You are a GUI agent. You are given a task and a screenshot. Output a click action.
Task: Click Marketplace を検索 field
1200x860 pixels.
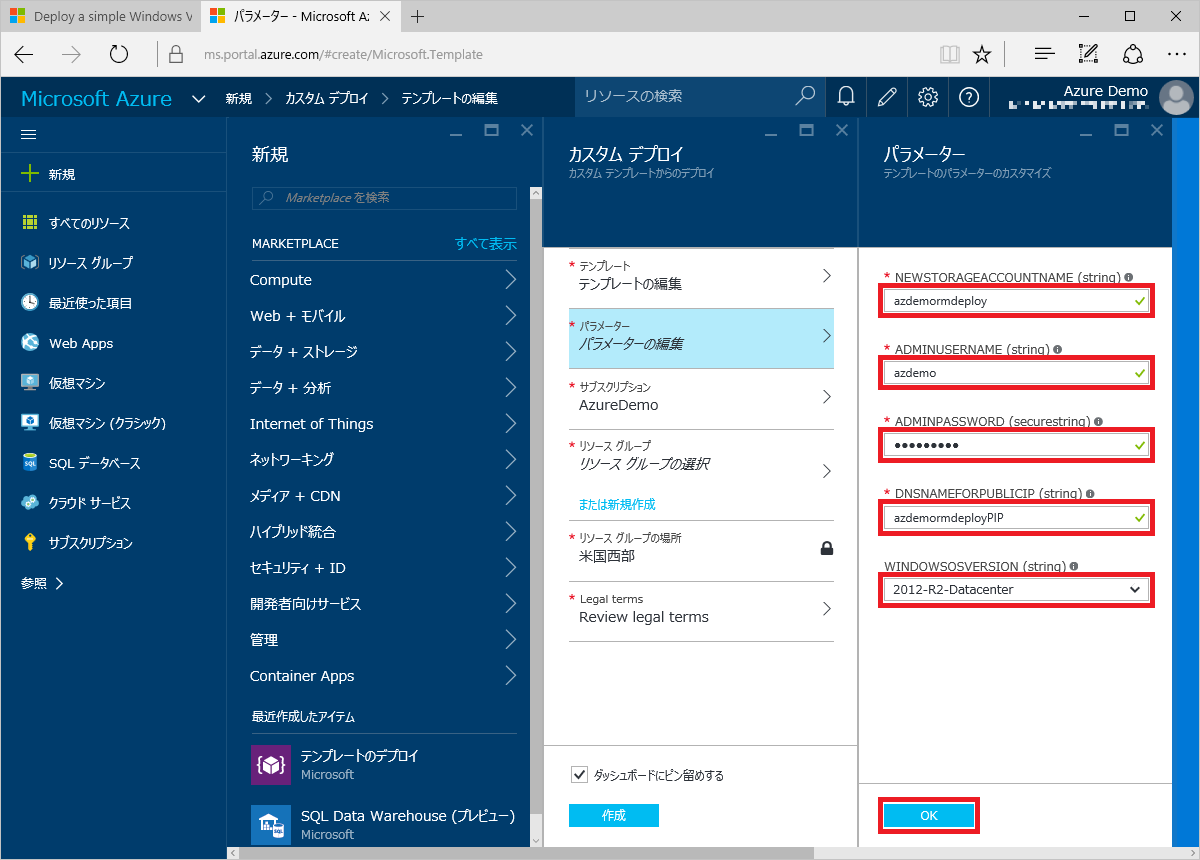384,198
